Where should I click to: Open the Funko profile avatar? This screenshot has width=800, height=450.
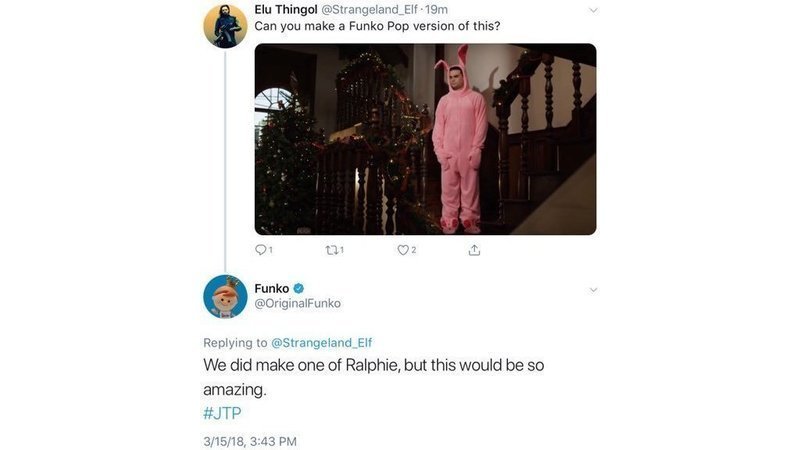point(225,297)
